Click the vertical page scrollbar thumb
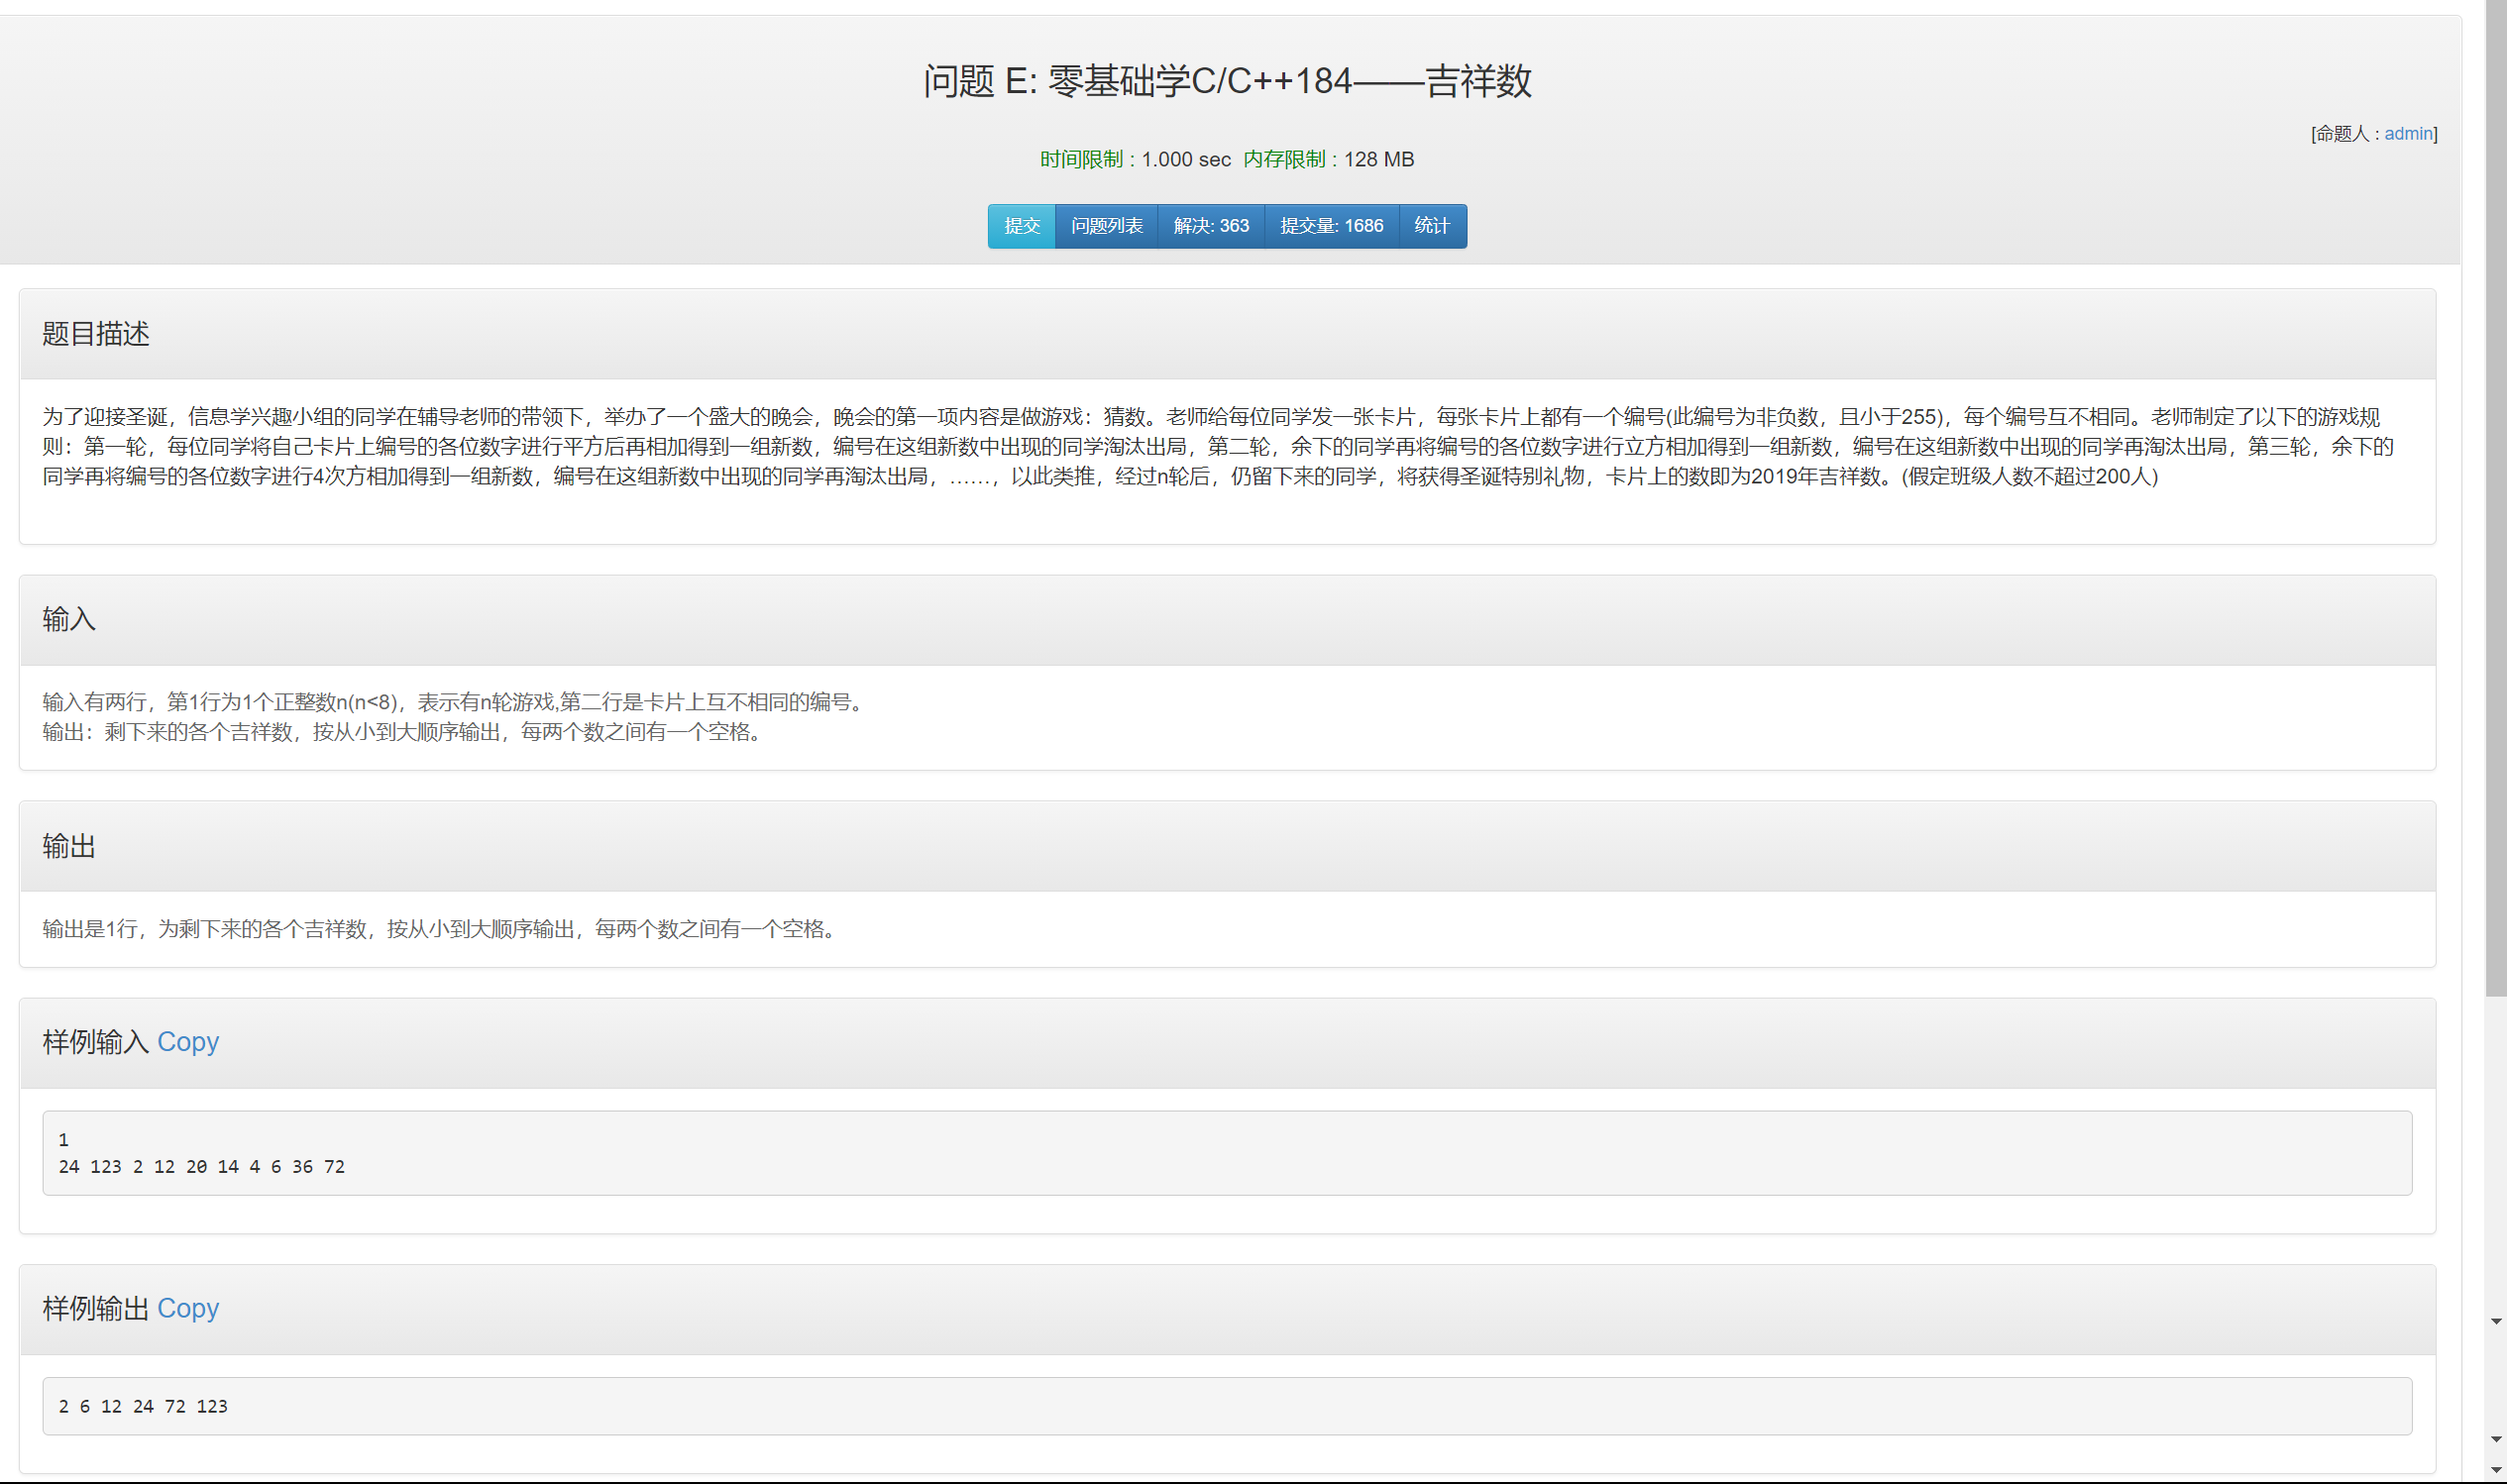The height and width of the screenshot is (1484, 2507). pos(2495,500)
